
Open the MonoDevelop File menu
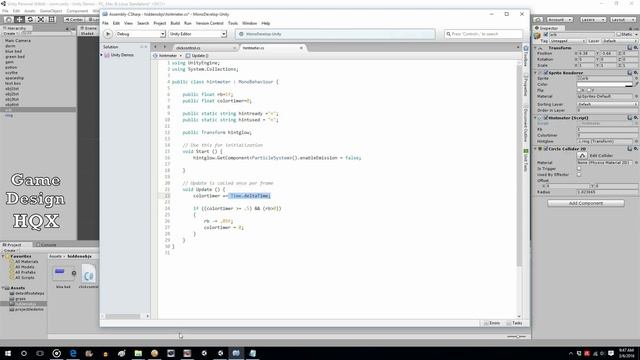pos(105,23)
